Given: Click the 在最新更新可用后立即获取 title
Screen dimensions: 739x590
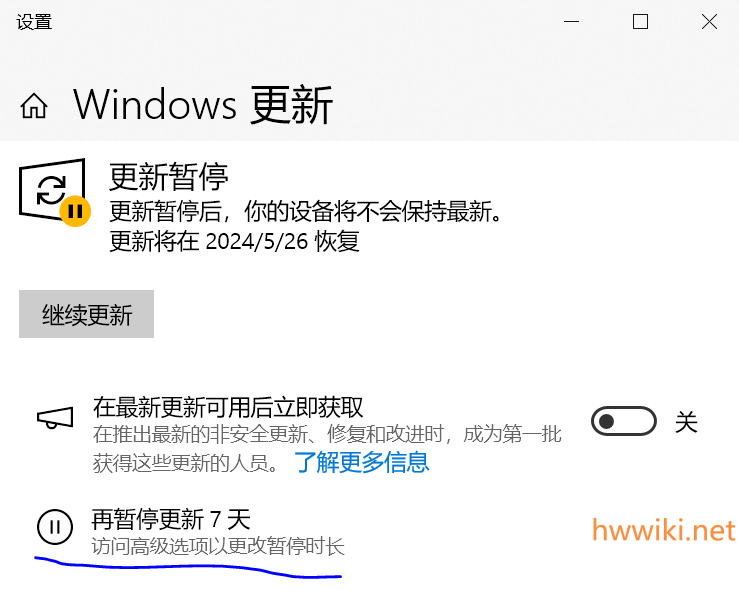Looking at the screenshot, I should coord(228,407).
